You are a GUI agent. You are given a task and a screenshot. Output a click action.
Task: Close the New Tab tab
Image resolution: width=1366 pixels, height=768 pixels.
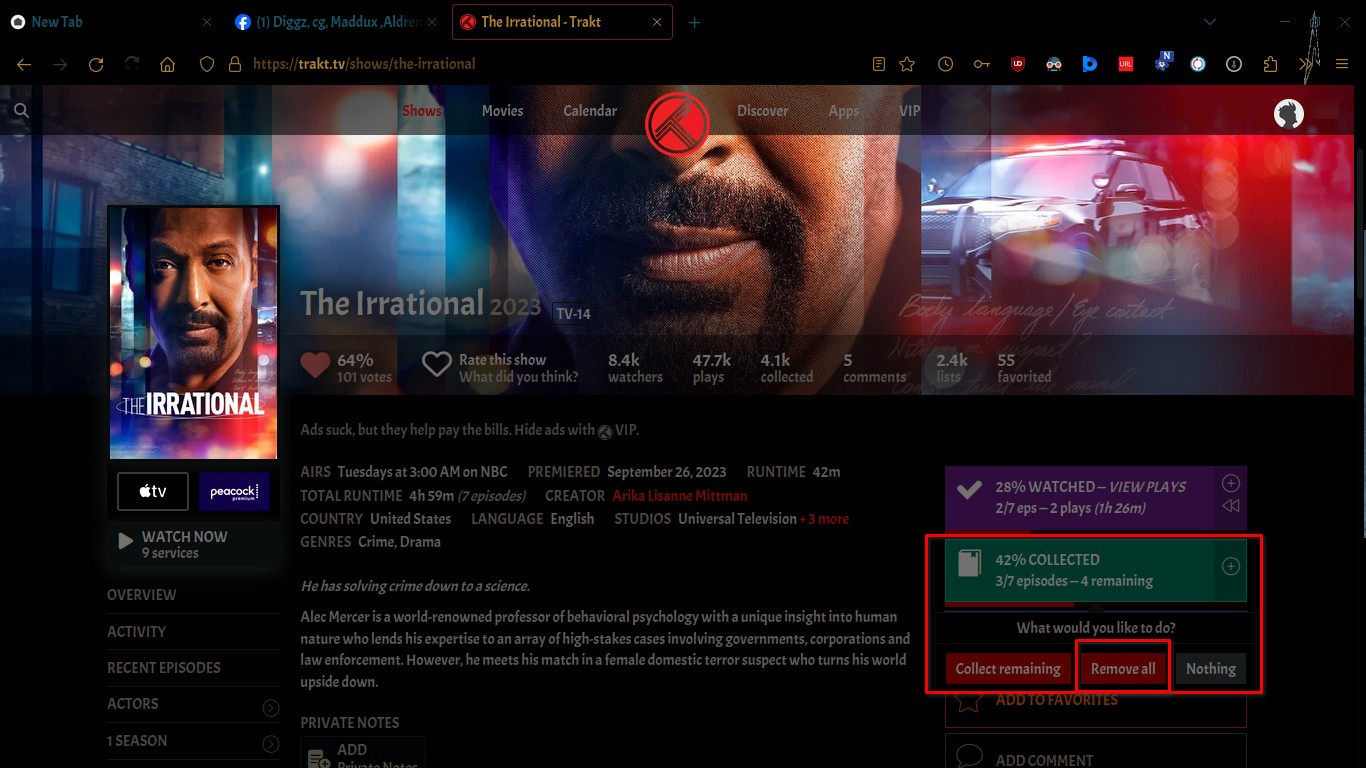click(207, 22)
